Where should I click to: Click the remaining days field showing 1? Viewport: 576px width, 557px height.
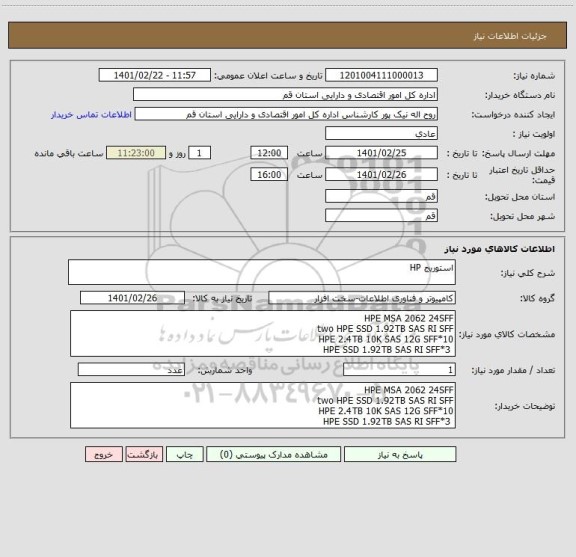(199, 153)
